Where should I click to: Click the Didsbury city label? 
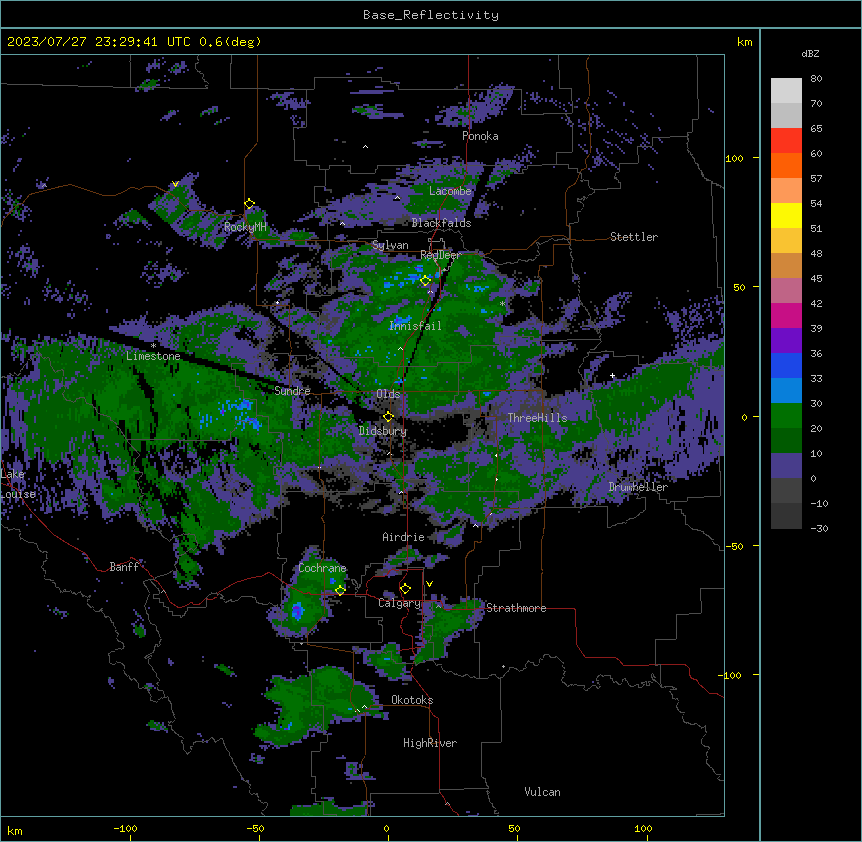click(x=383, y=430)
